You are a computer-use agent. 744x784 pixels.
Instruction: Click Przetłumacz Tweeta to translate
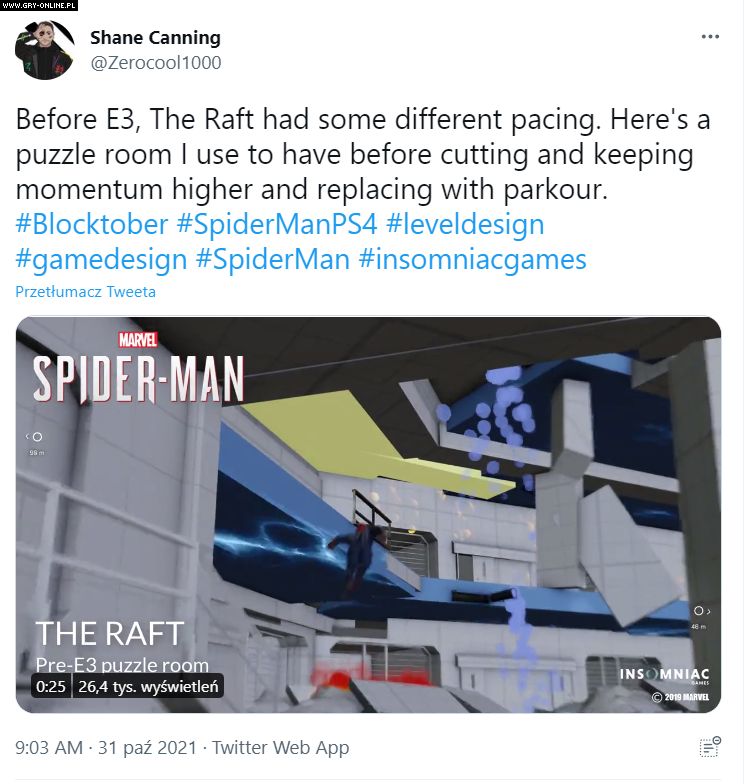[x=86, y=292]
